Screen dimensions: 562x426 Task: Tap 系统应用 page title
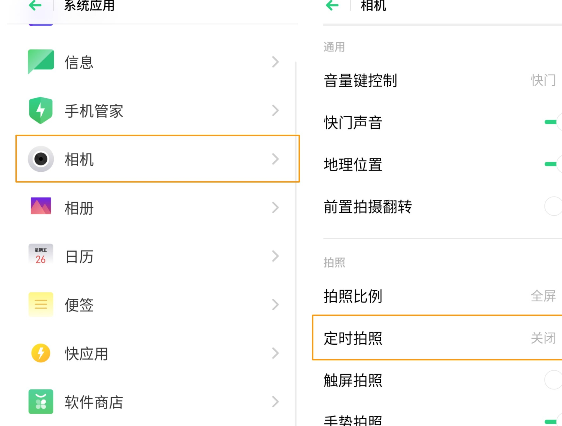click(x=89, y=5)
